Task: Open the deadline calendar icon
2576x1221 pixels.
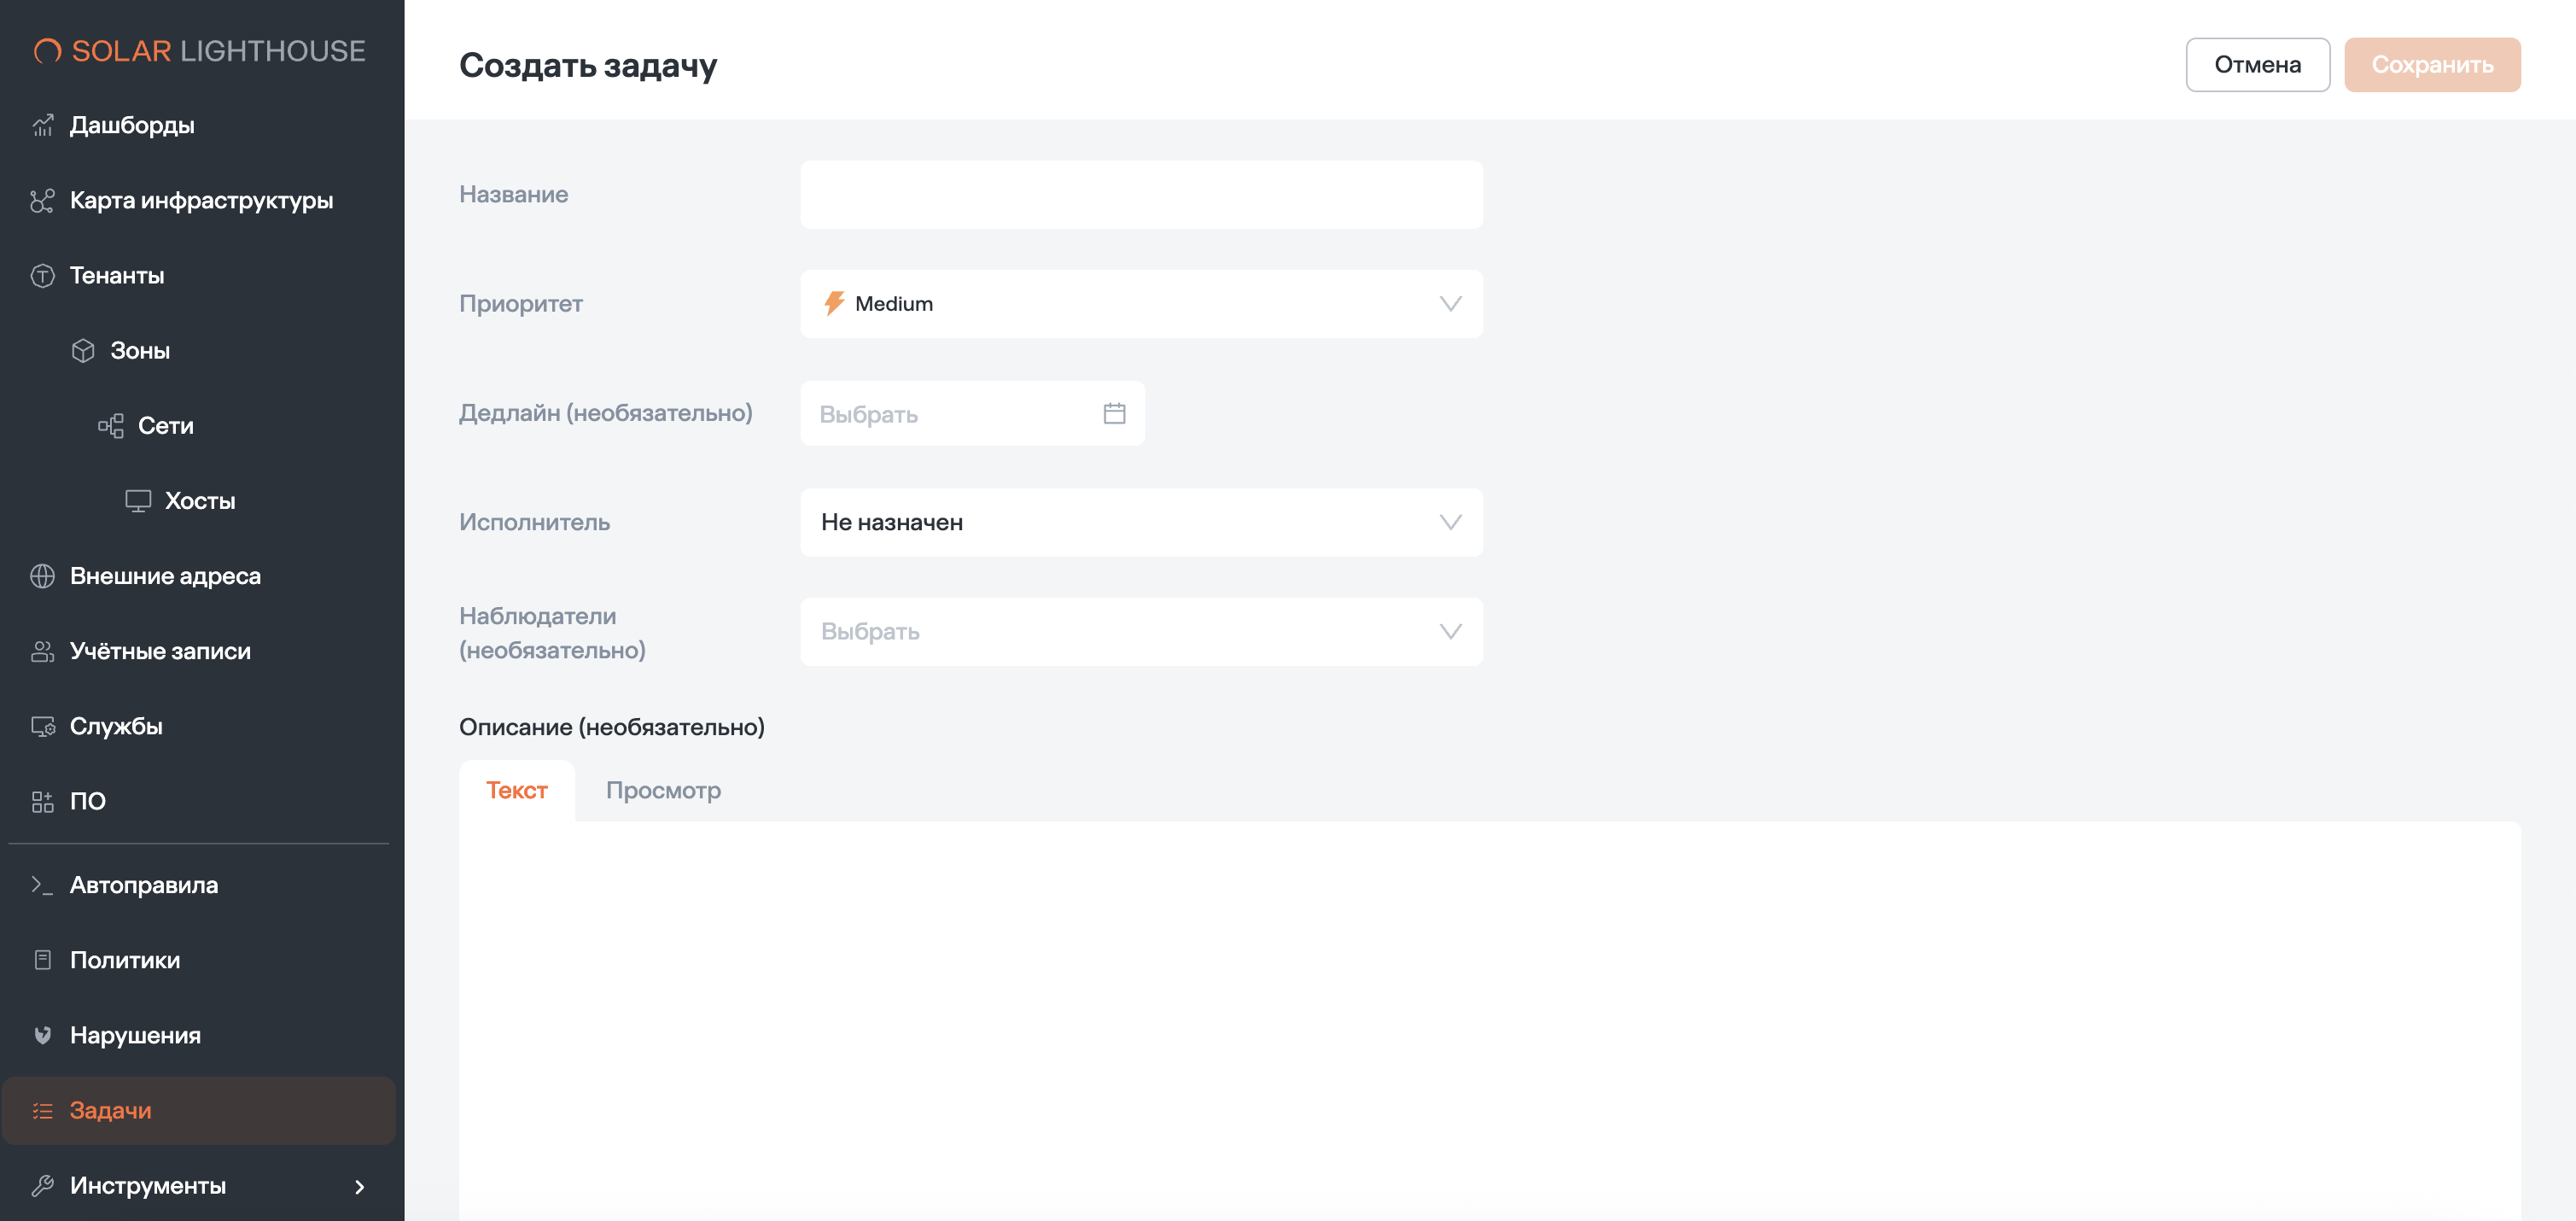Action: [1114, 413]
